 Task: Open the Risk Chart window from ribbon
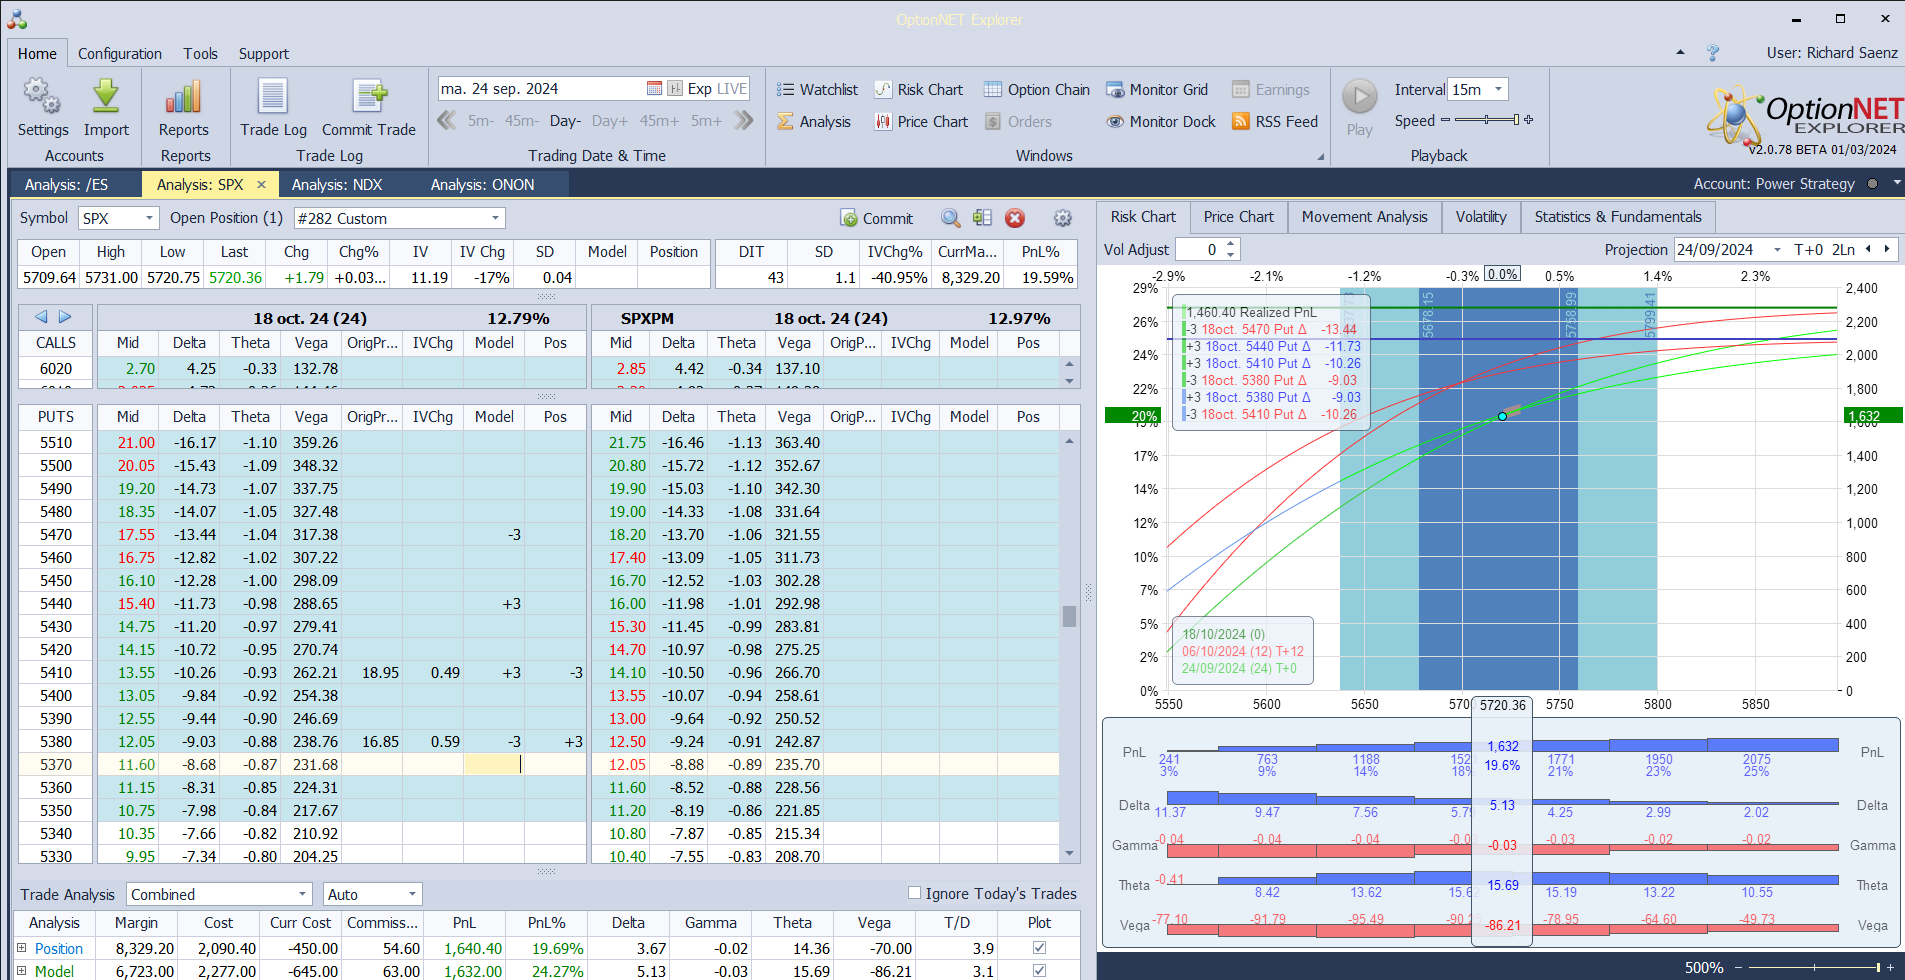coord(918,89)
